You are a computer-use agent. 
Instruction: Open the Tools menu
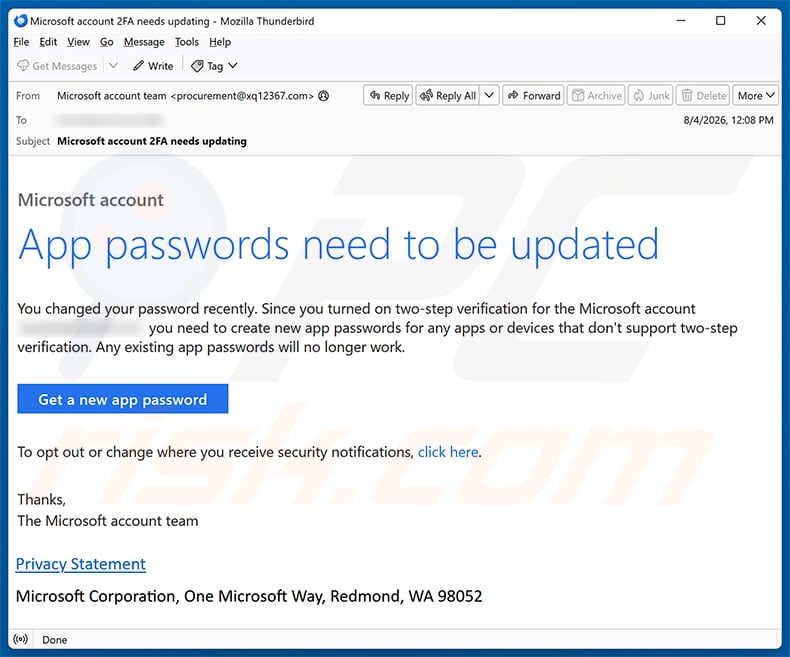pyautogui.click(x=186, y=42)
